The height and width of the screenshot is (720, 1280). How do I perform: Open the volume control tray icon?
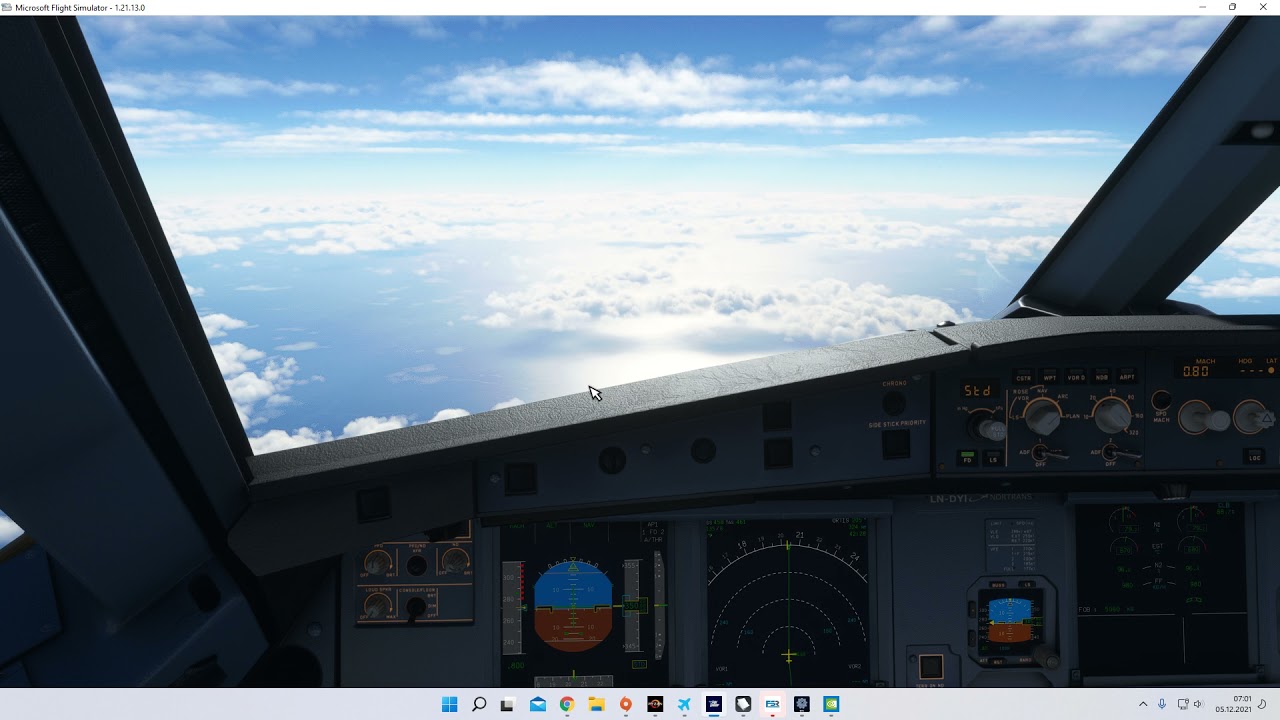pos(1198,704)
